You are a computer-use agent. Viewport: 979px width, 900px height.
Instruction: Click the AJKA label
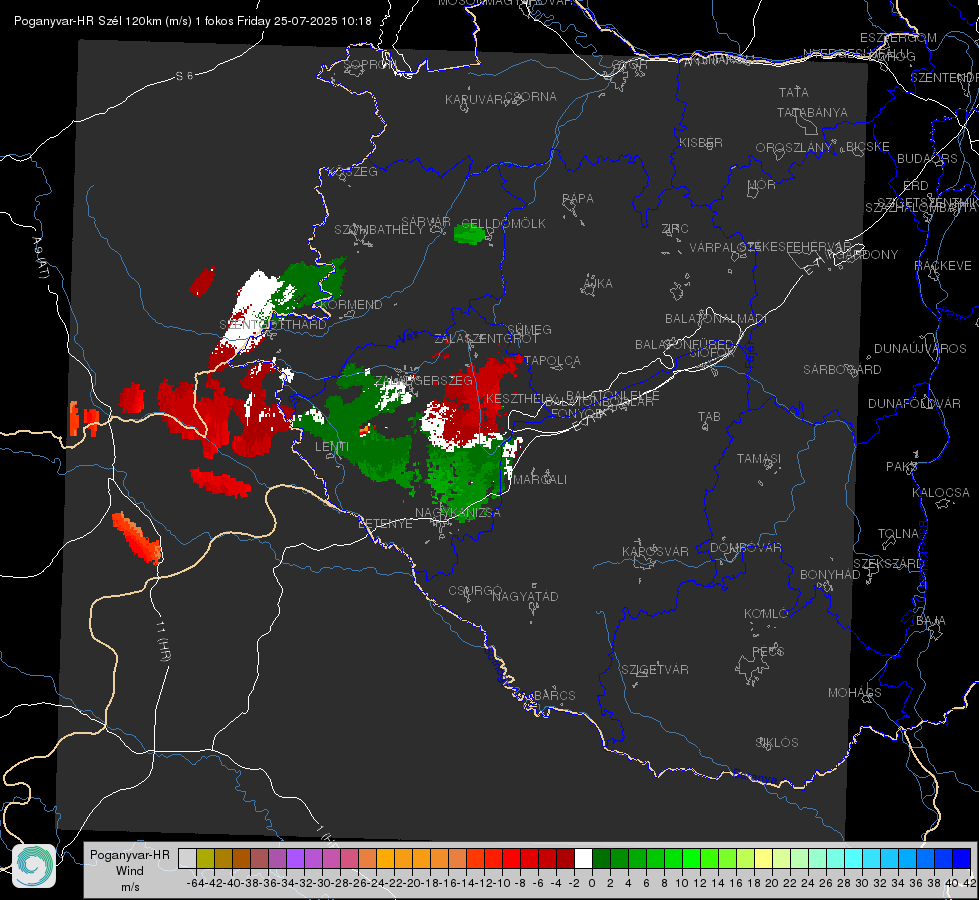tap(598, 284)
